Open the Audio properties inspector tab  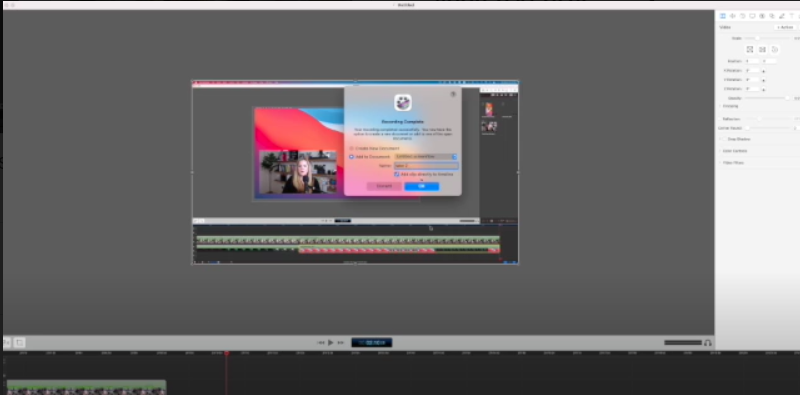[733, 16]
